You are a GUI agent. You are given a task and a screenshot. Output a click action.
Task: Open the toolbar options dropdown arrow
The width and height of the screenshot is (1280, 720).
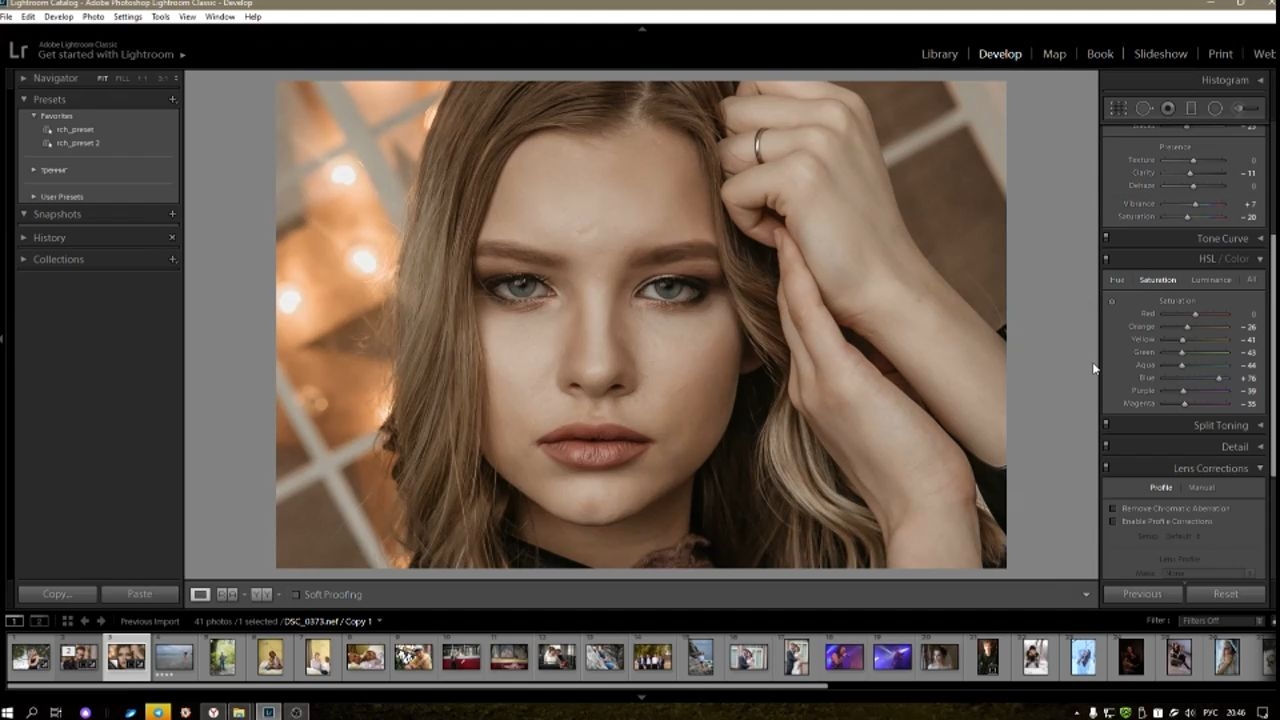[1086, 595]
